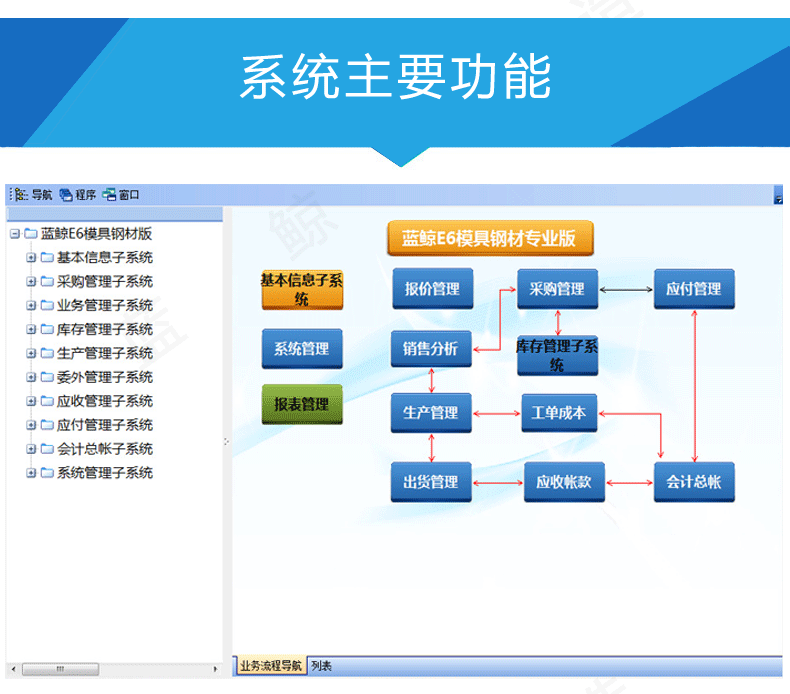790x694 pixels.
Task: Select 蓝鲸E6模具钢材版 root label
Action: (96, 234)
